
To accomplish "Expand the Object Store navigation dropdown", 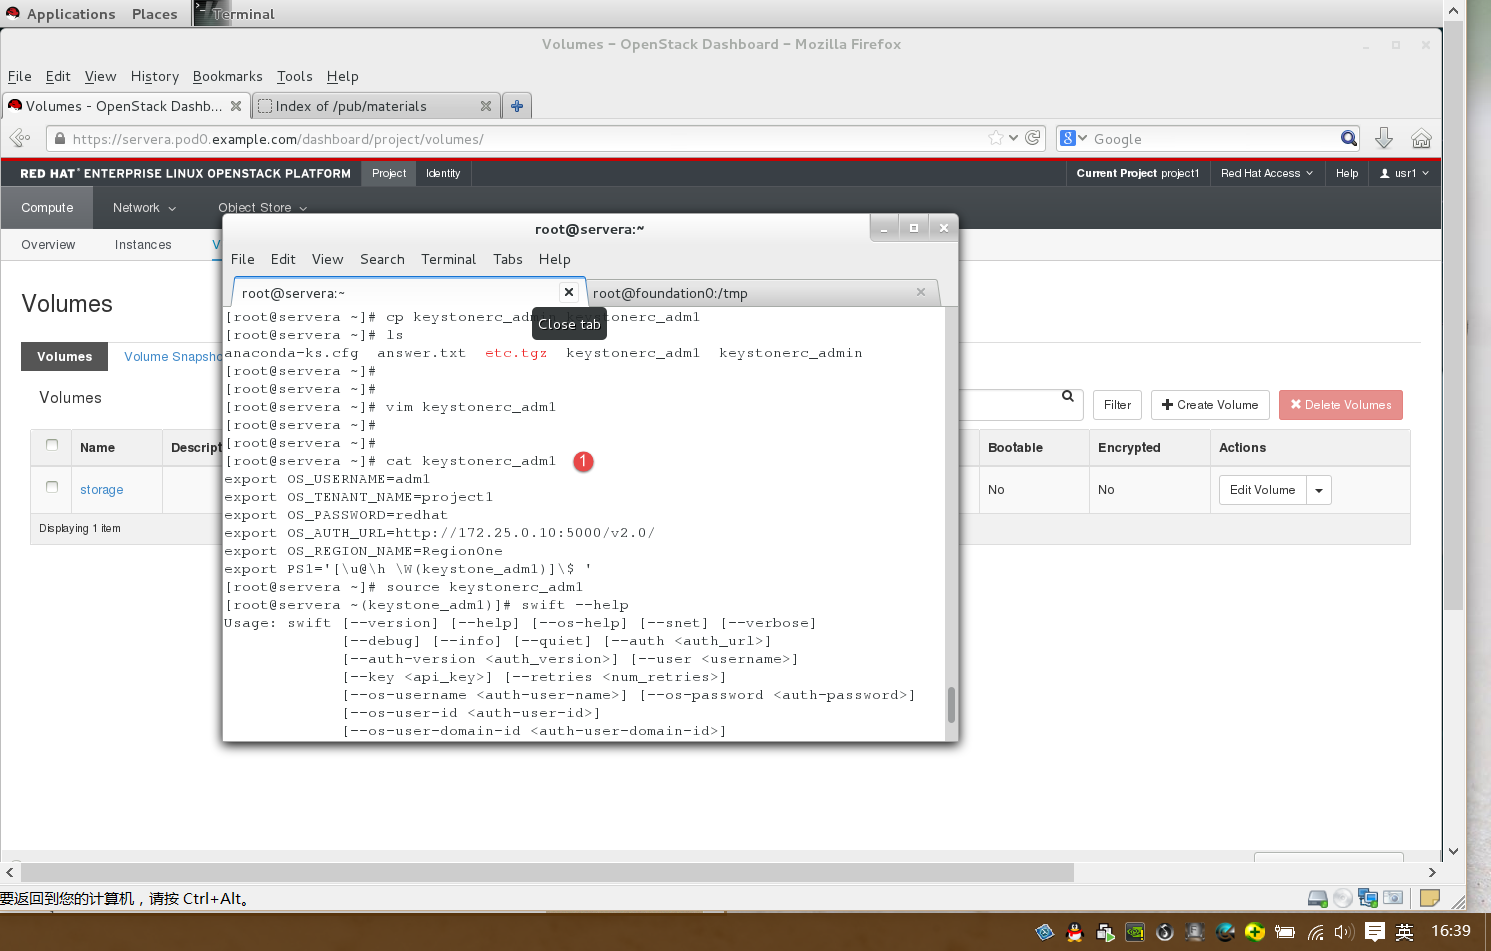I will coord(263,208).
